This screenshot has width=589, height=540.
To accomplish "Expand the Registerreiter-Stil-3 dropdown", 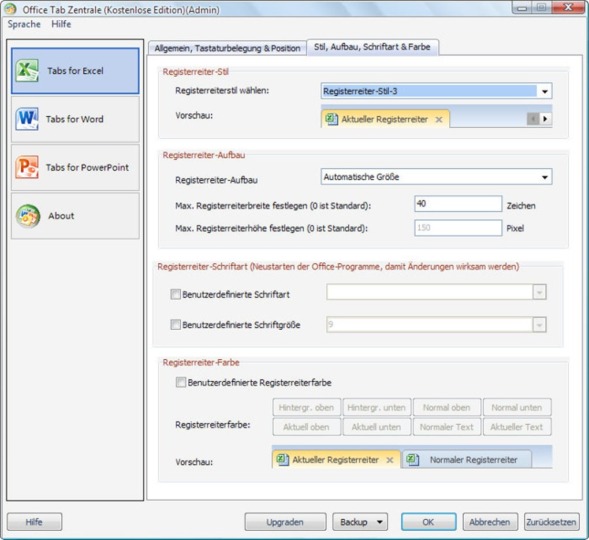I will [545, 91].
